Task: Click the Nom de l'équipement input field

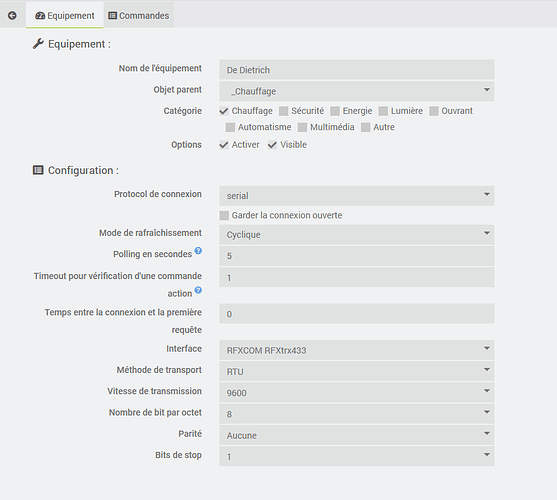Action: coord(357,70)
